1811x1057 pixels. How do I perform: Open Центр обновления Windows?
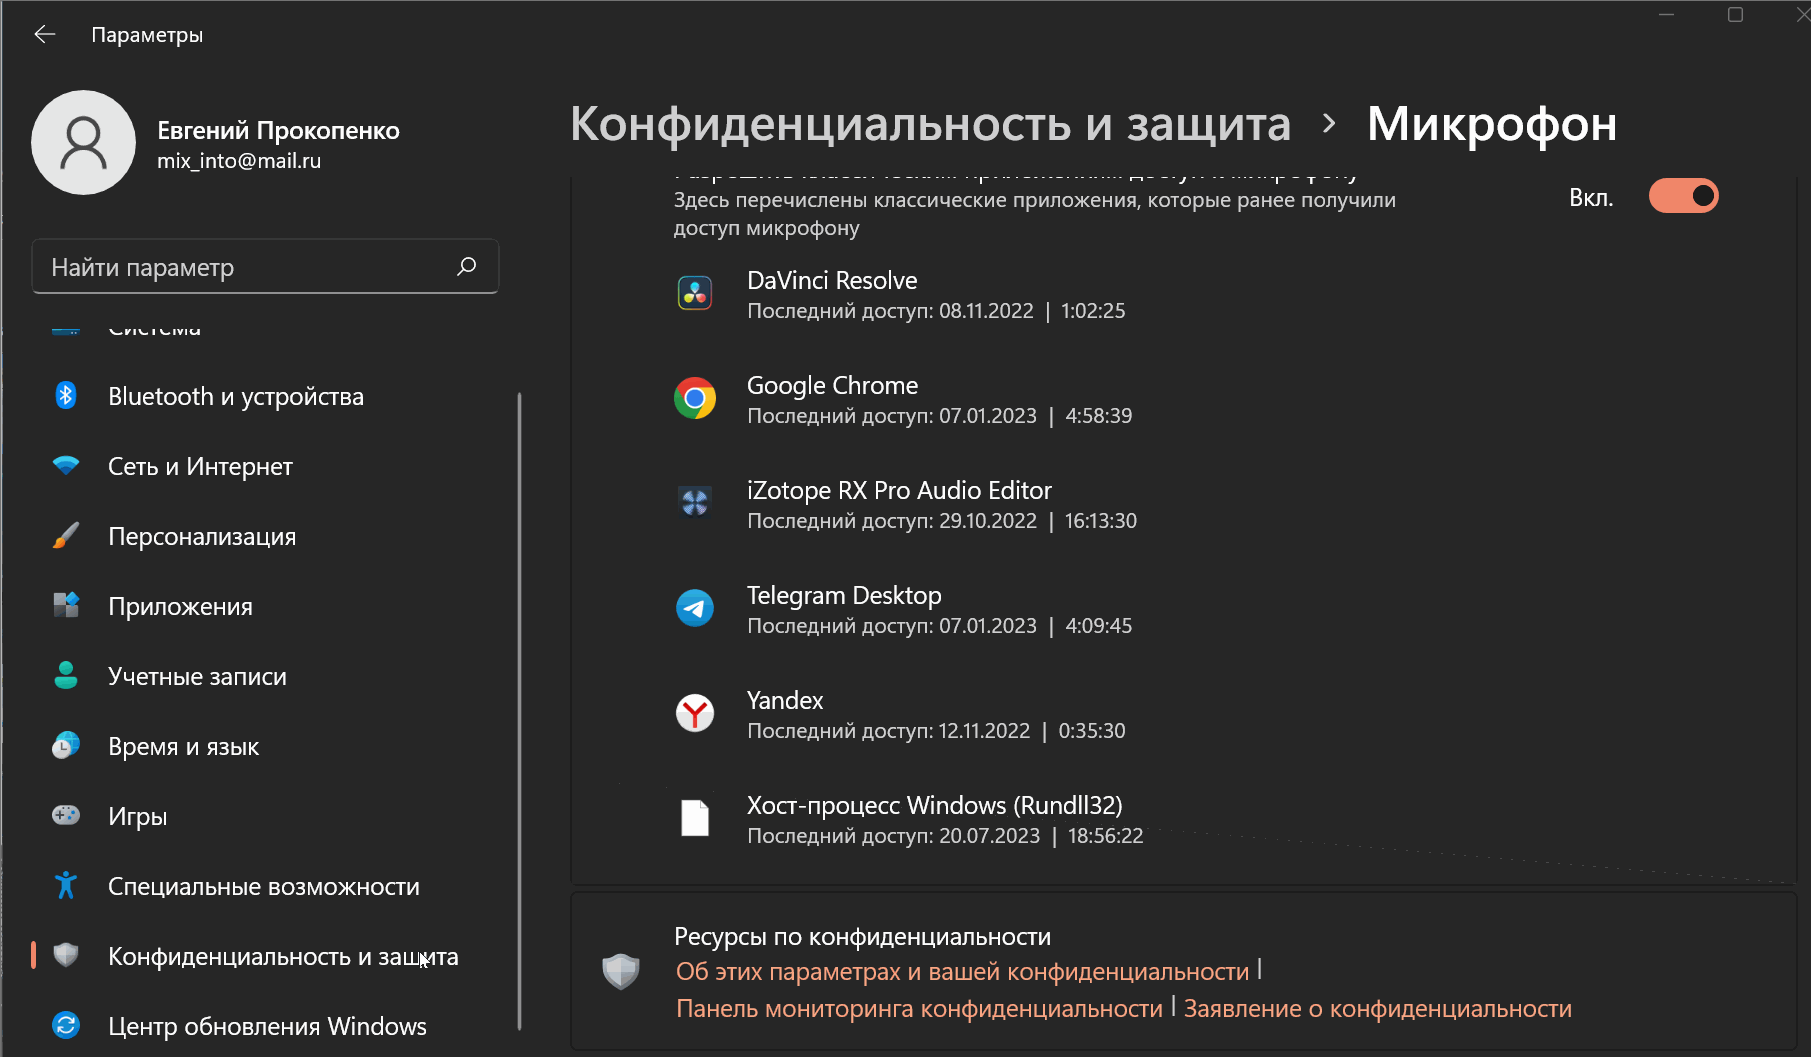[x=267, y=1027]
